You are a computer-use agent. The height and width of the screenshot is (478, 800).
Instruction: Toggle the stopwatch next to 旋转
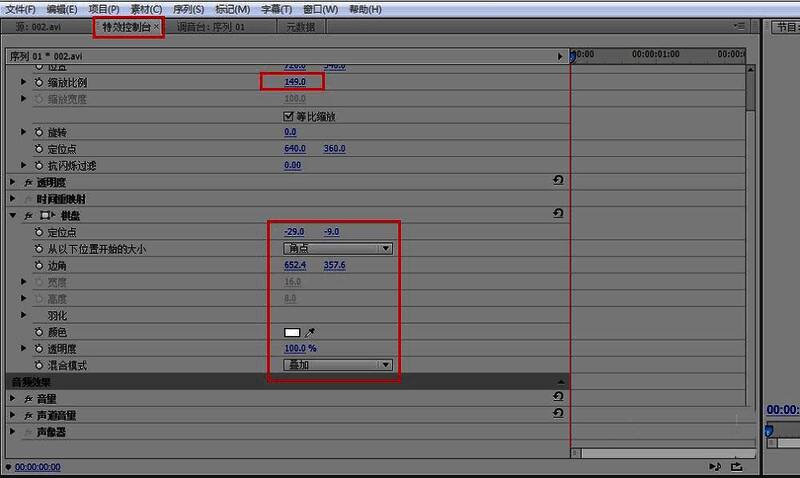tap(40, 132)
